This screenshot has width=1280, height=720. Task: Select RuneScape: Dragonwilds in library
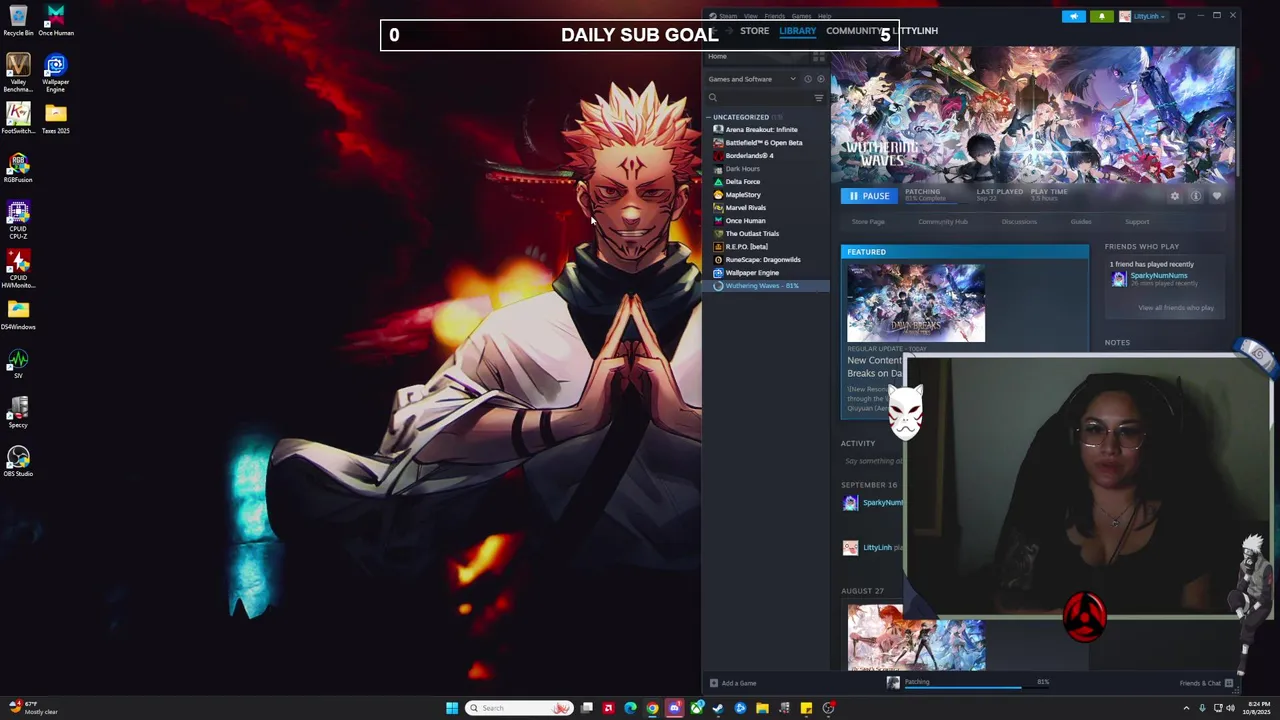pos(762,260)
